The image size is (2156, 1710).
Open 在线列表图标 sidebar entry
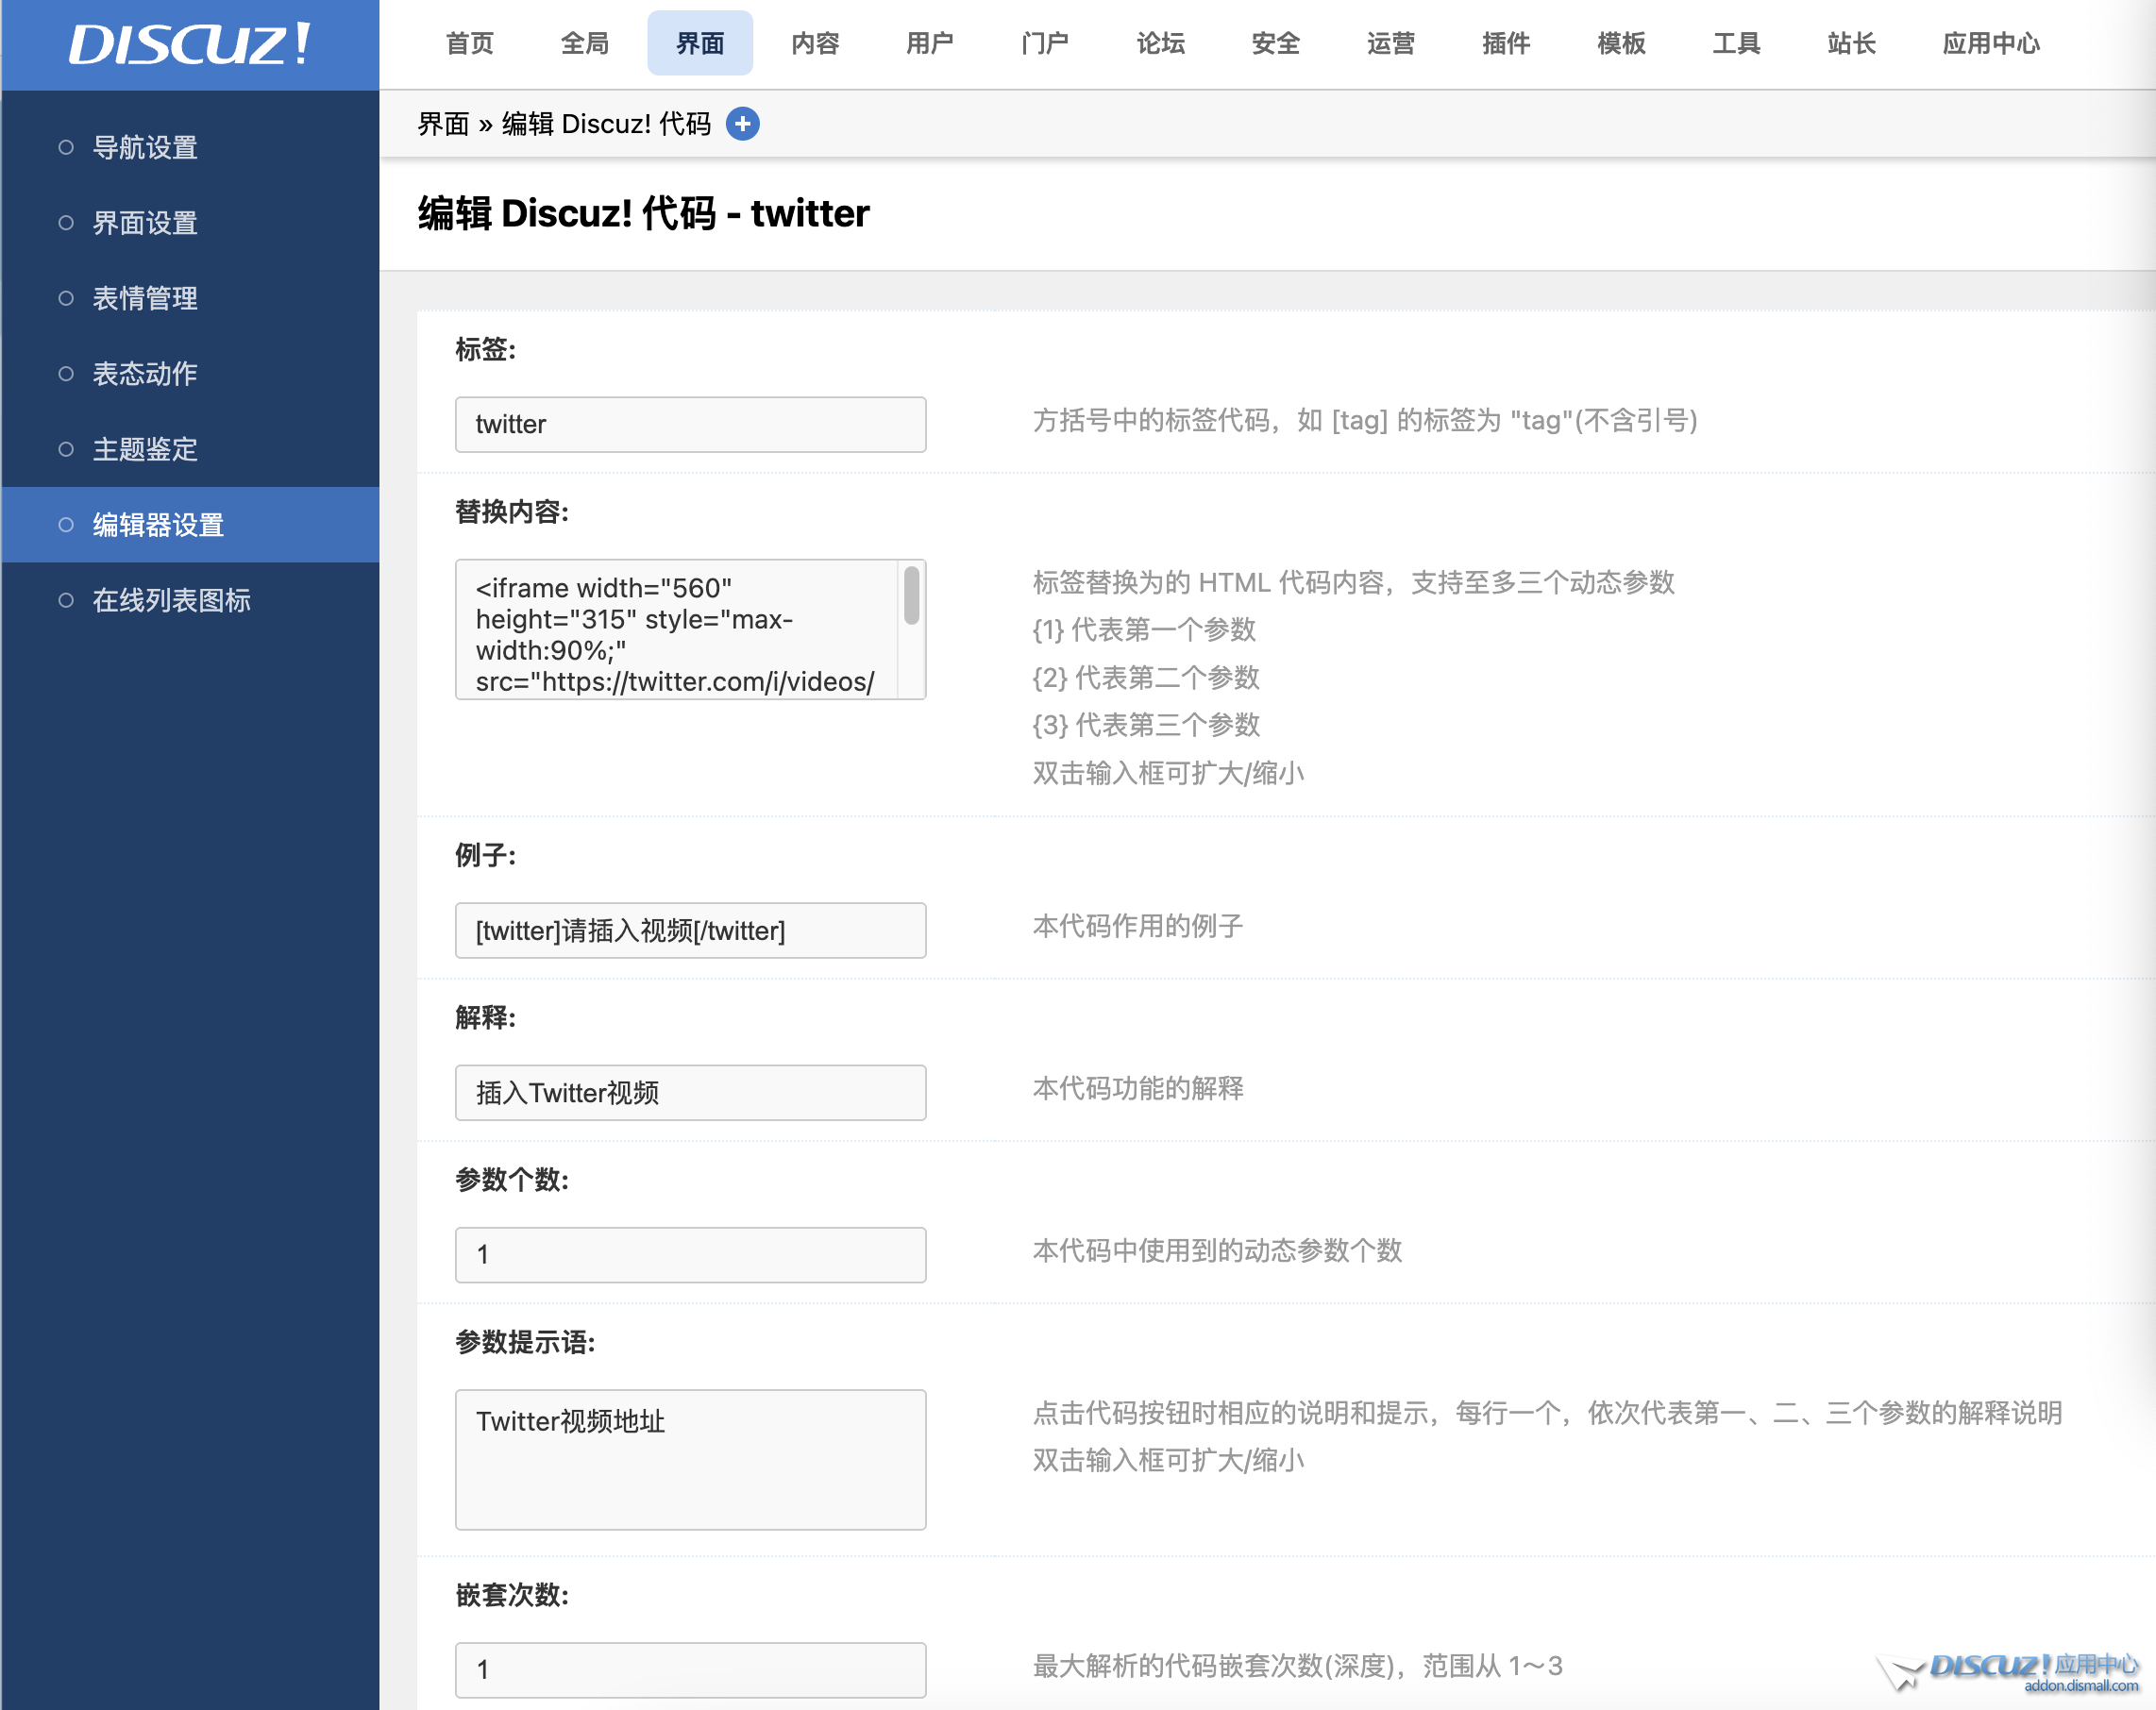[x=171, y=600]
